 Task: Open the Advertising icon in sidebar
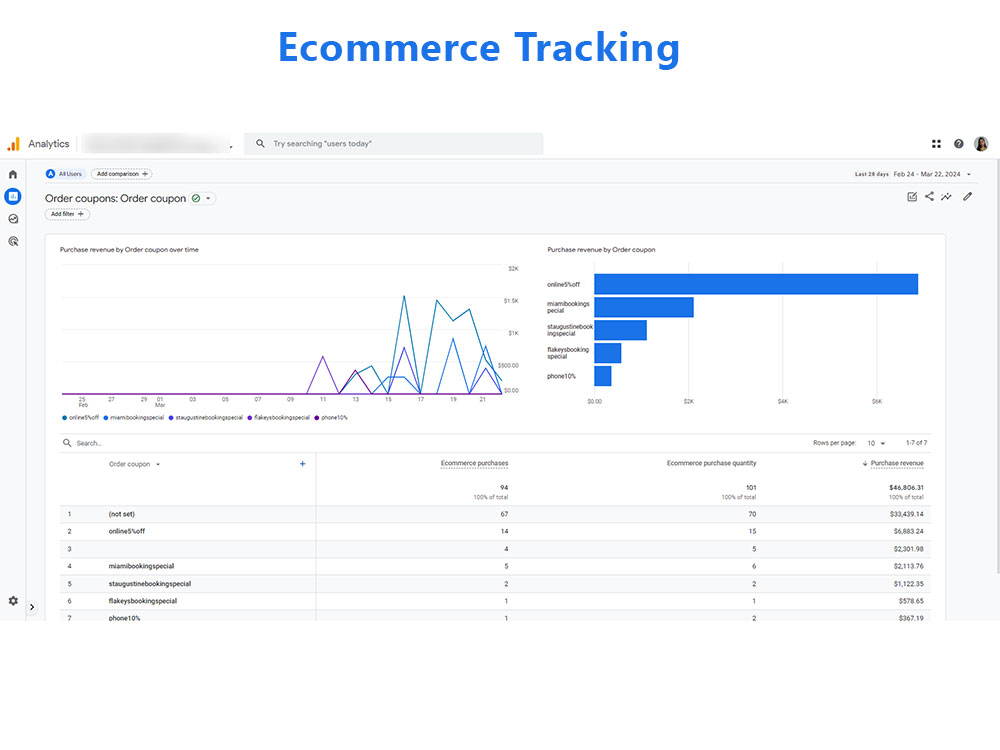(13, 241)
